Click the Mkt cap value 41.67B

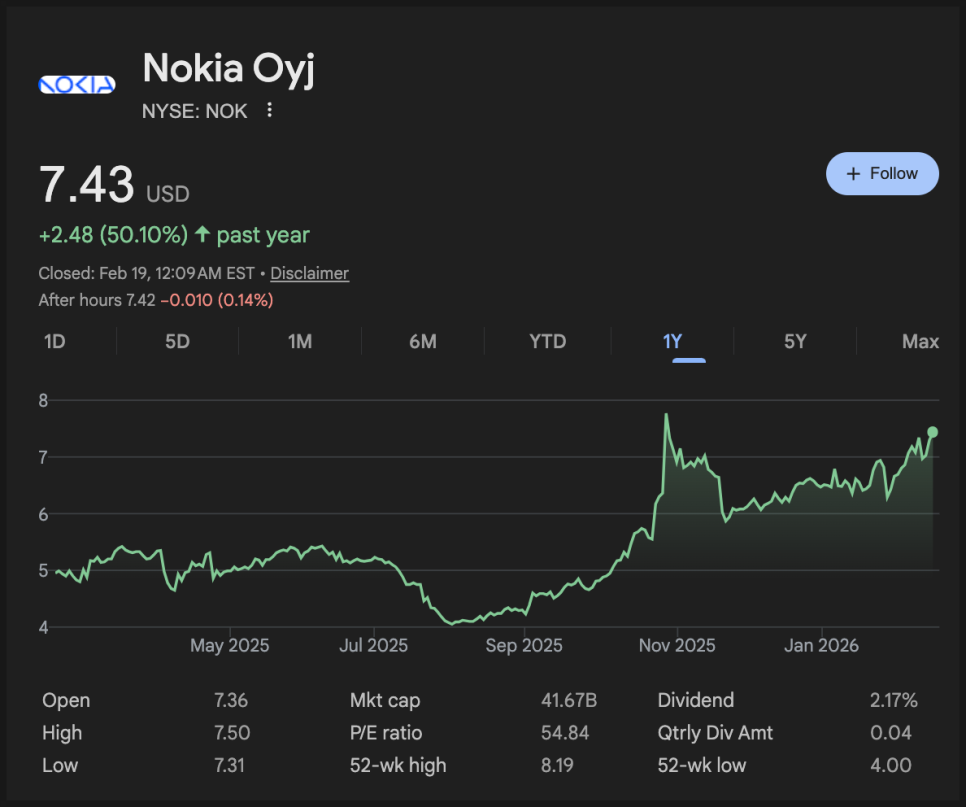[568, 700]
